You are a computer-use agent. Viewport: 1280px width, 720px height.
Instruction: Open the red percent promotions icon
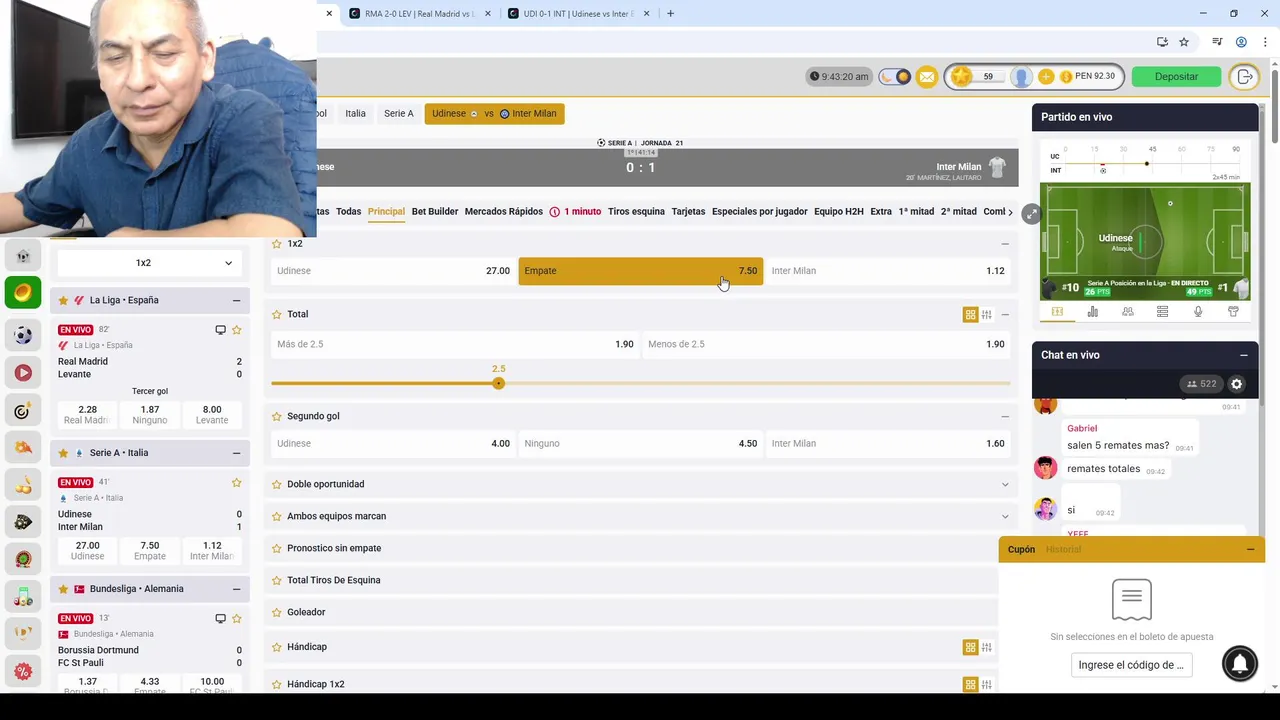[23, 671]
